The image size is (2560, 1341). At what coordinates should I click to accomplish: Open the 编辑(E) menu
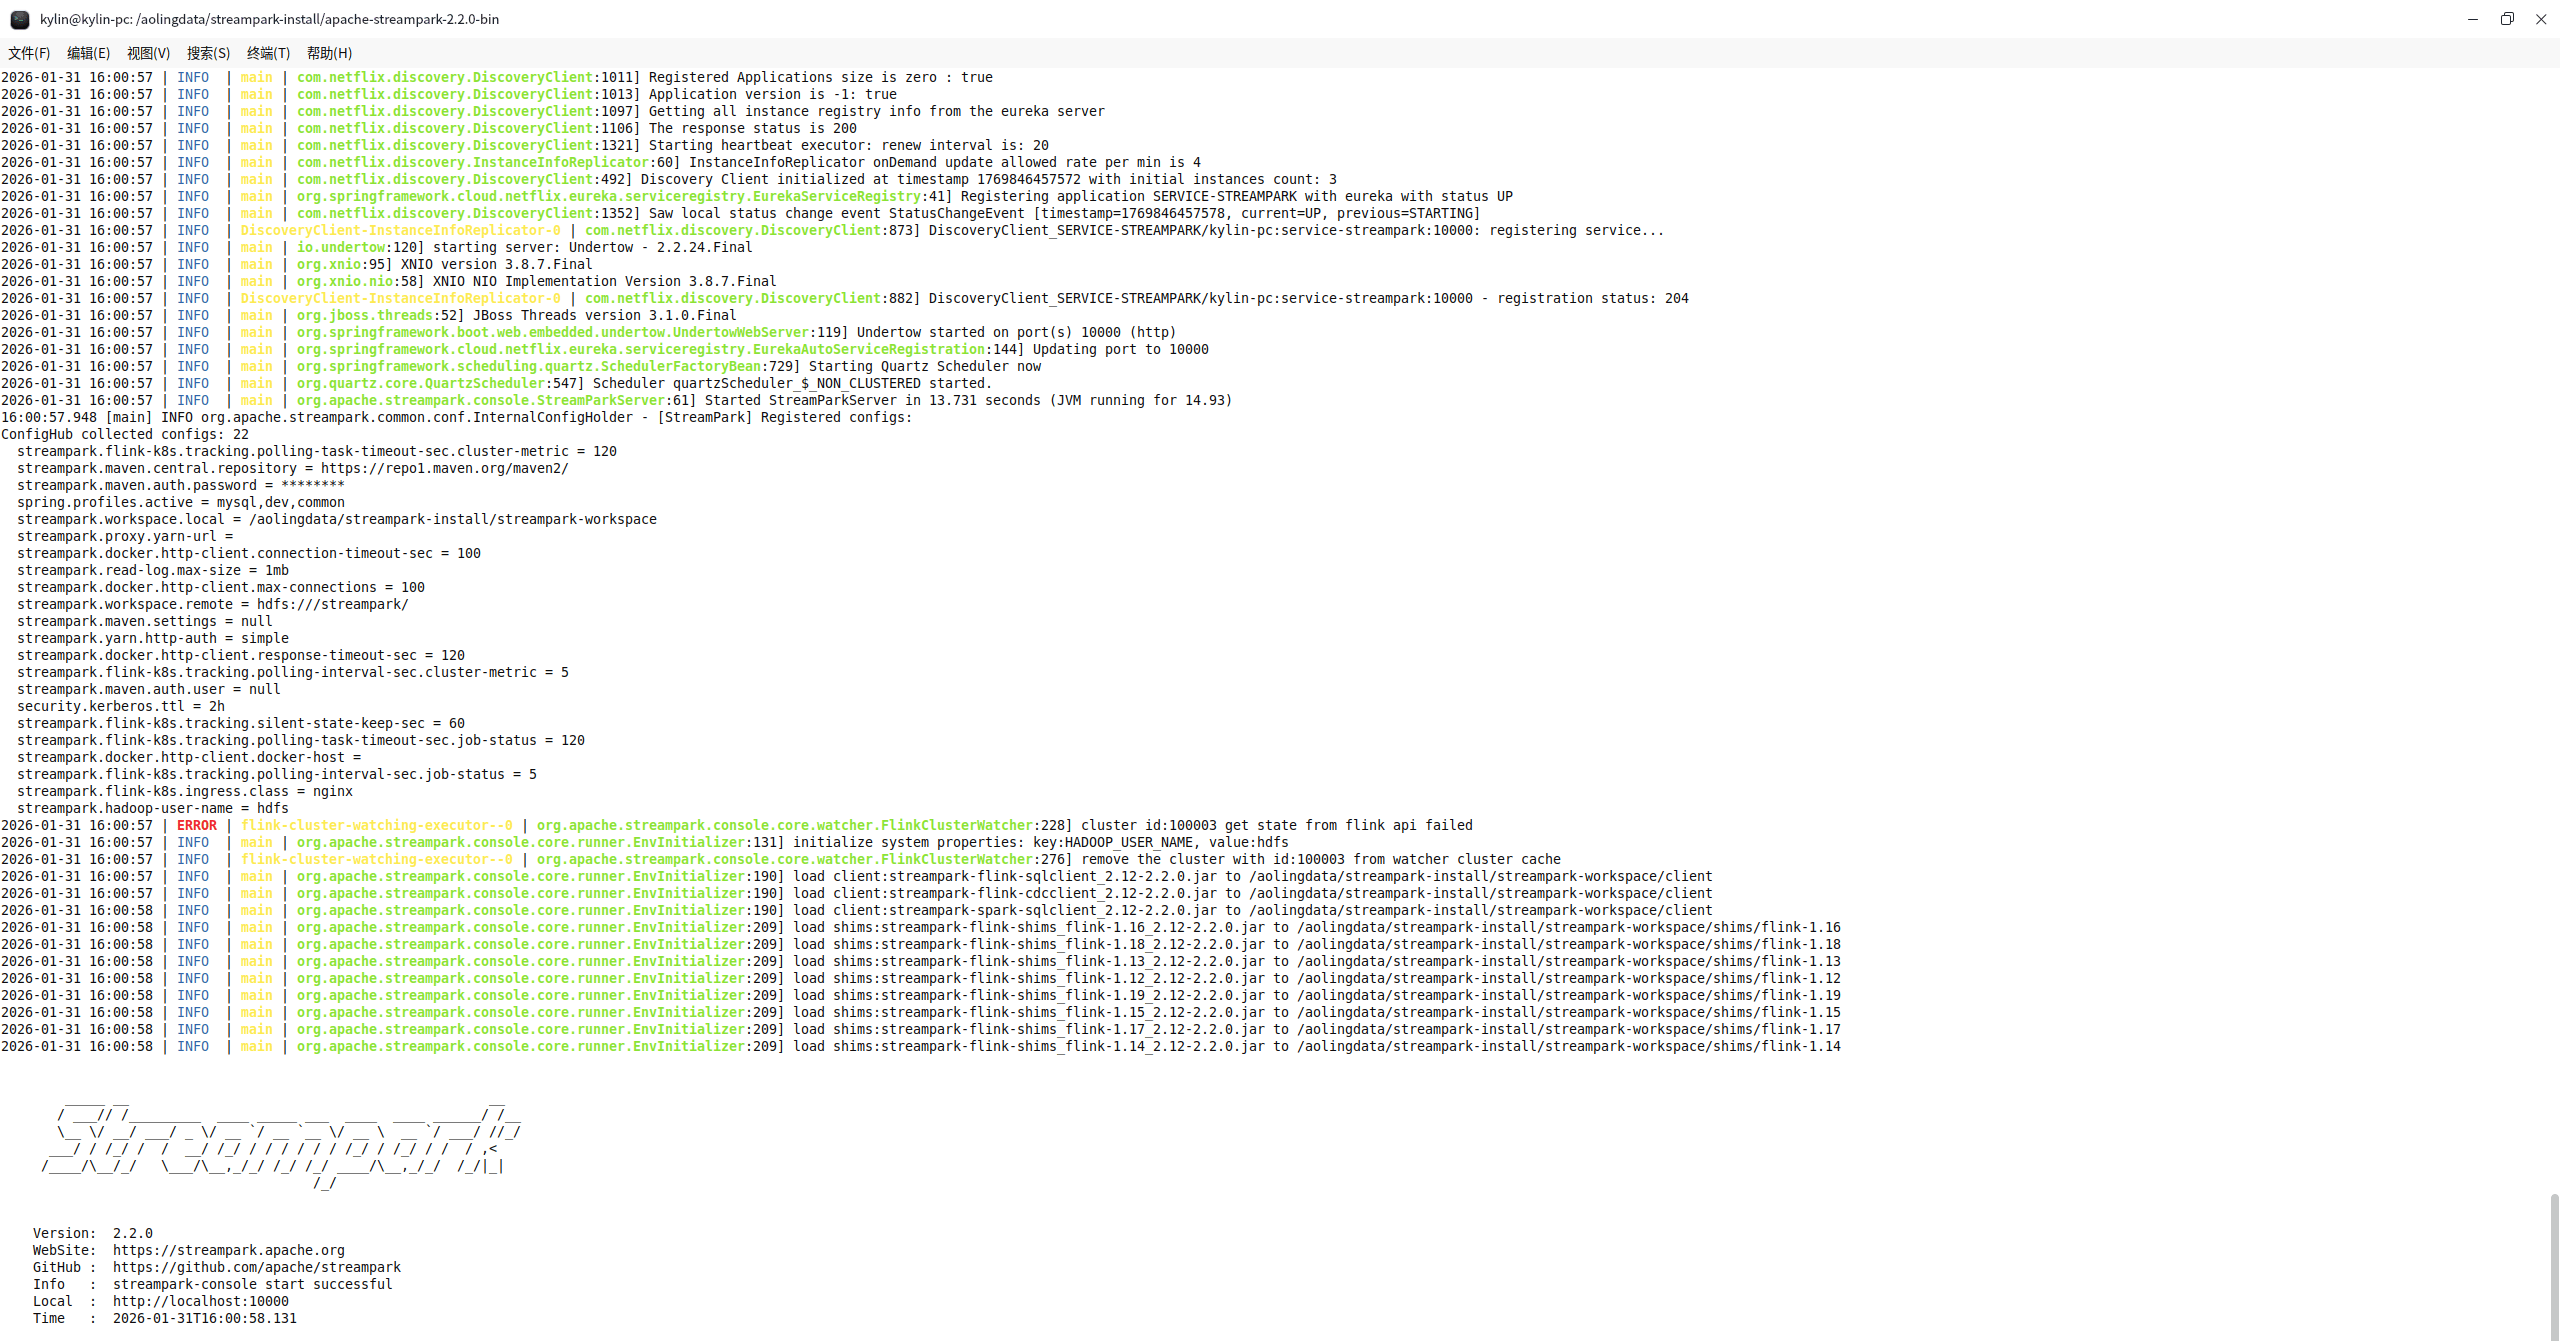coord(88,53)
